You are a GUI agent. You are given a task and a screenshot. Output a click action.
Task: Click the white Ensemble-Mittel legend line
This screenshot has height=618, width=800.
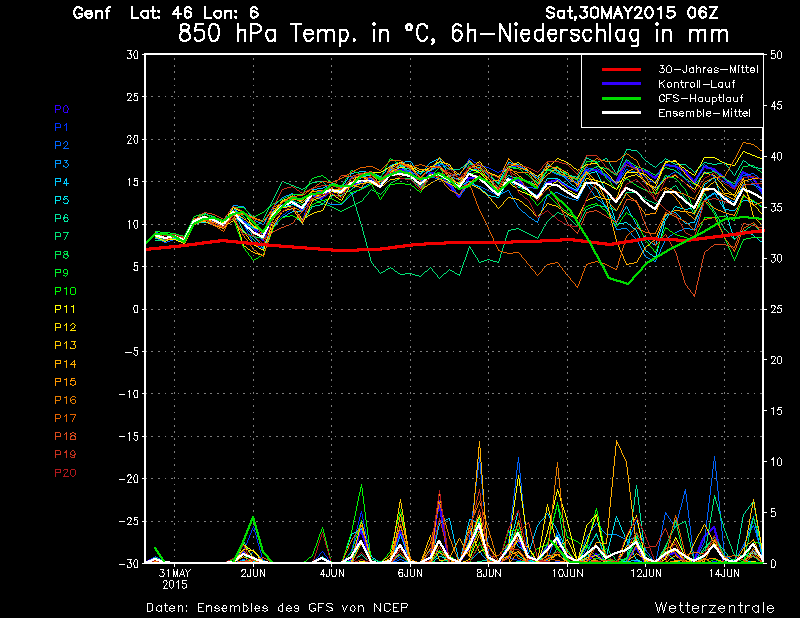pos(621,113)
